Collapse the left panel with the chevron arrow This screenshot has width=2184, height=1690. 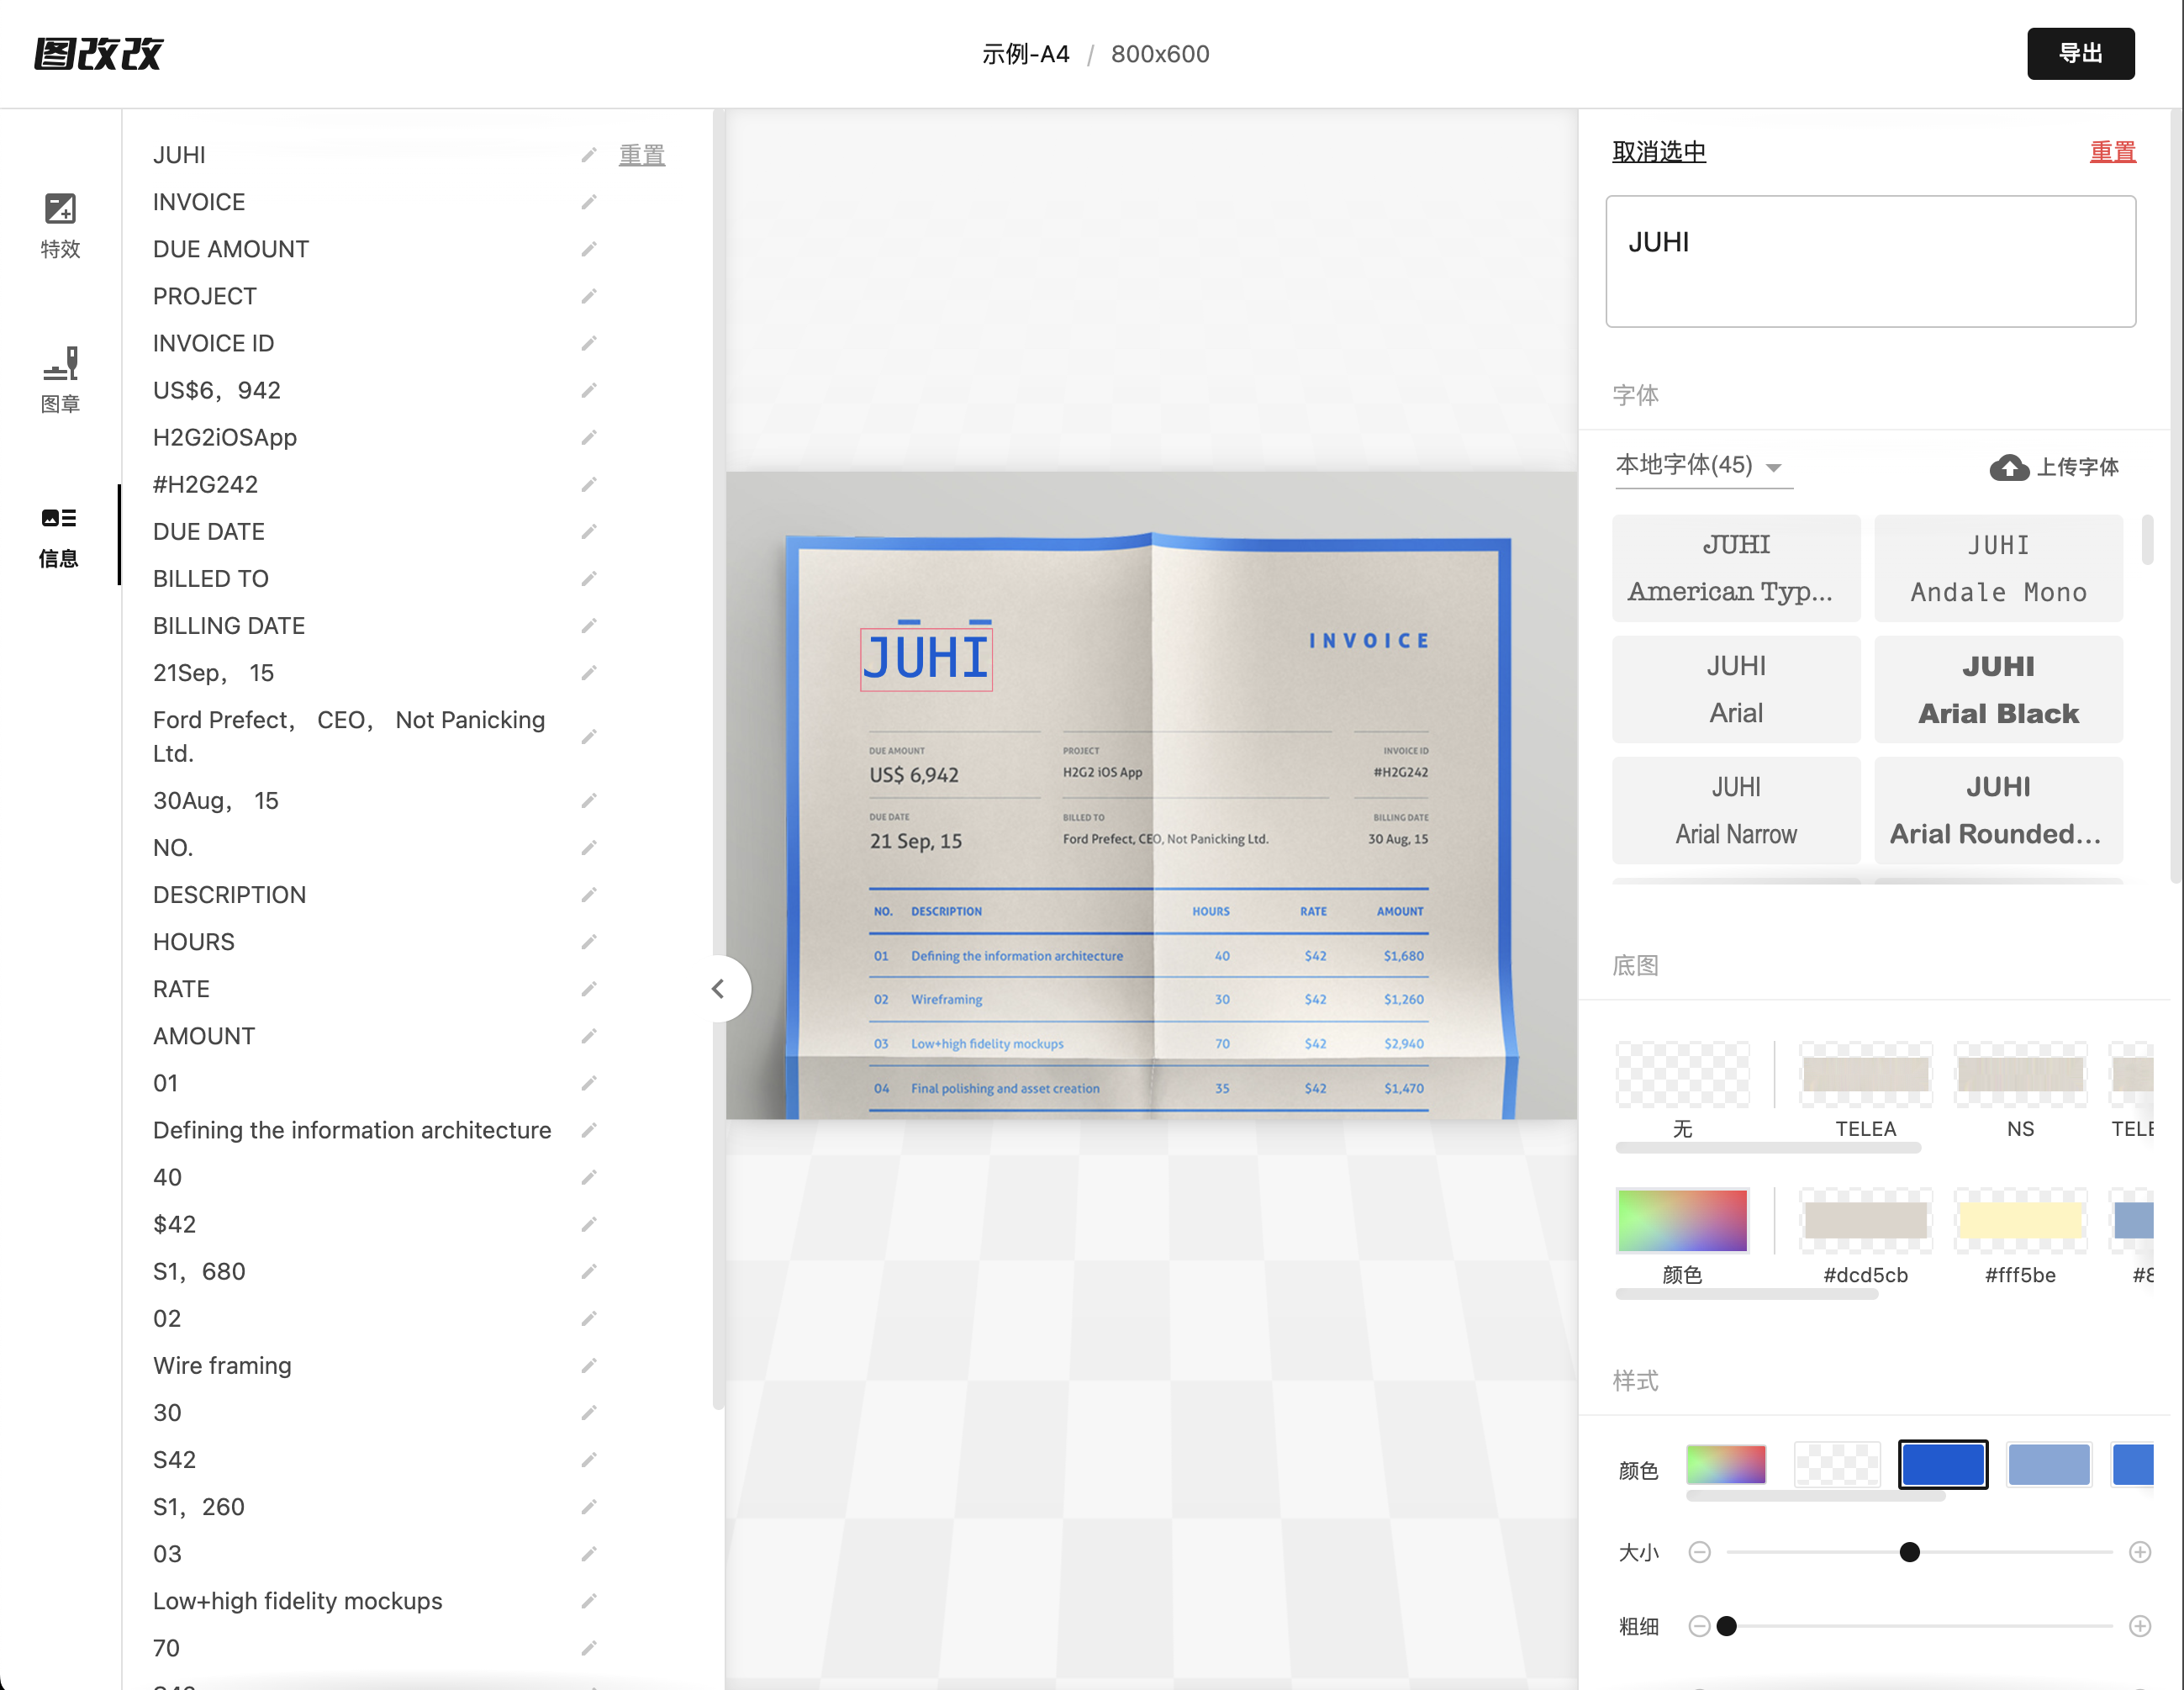pos(718,989)
